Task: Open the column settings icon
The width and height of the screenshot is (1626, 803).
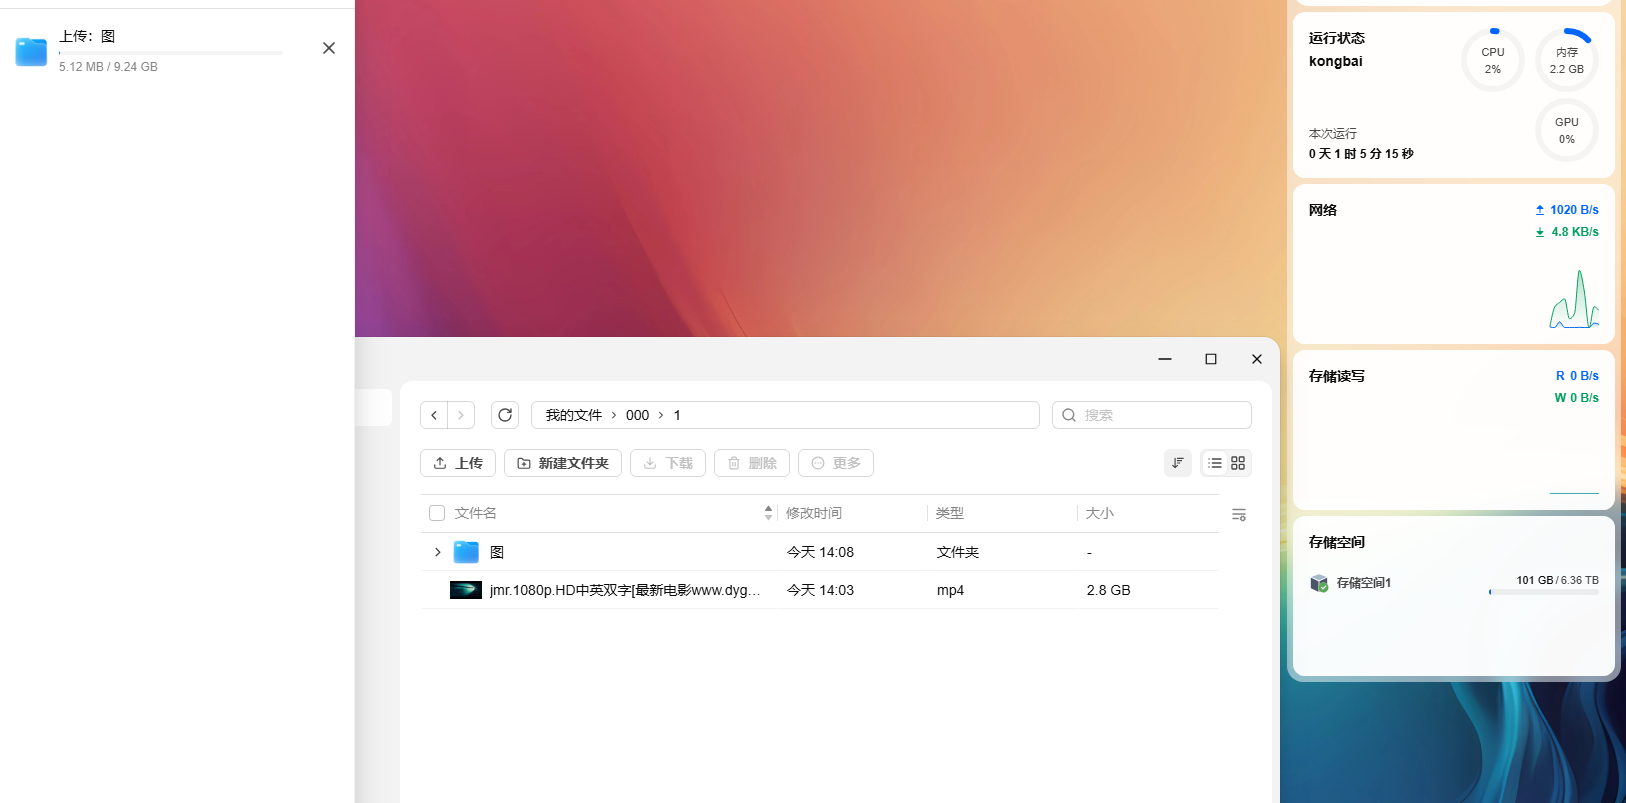Action: pyautogui.click(x=1239, y=515)
